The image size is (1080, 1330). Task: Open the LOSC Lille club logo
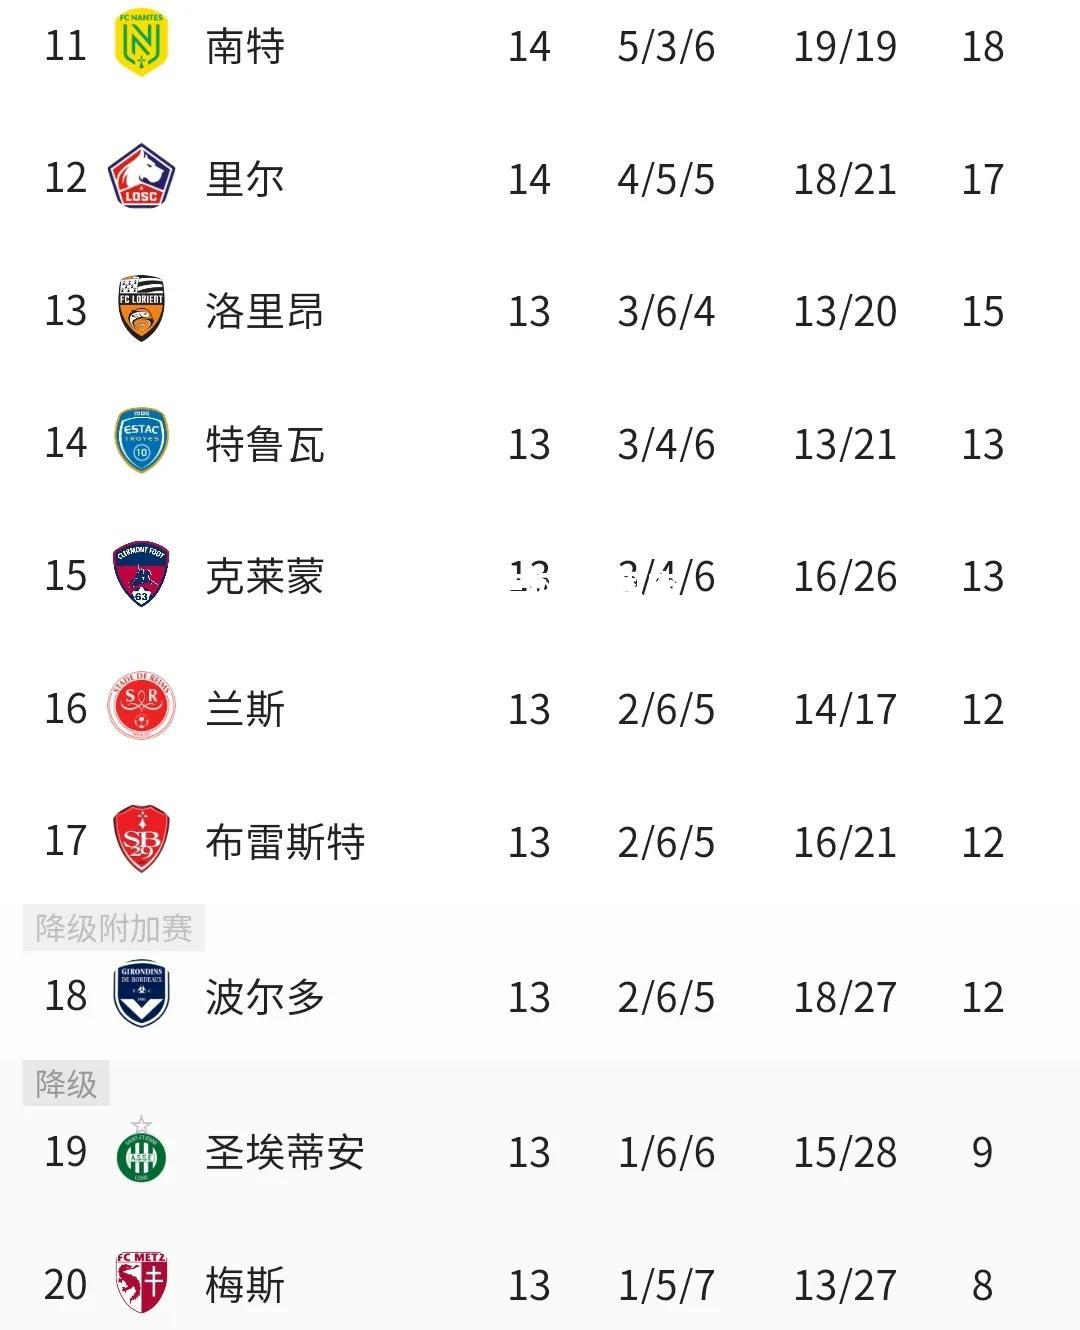[141, 178]
